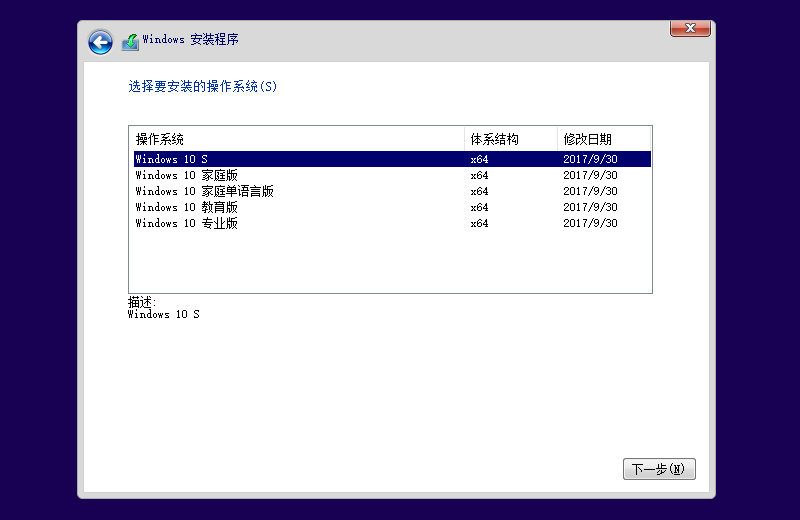
Task: Click the 体系结构 column header
Action: [x=511, y=139]
